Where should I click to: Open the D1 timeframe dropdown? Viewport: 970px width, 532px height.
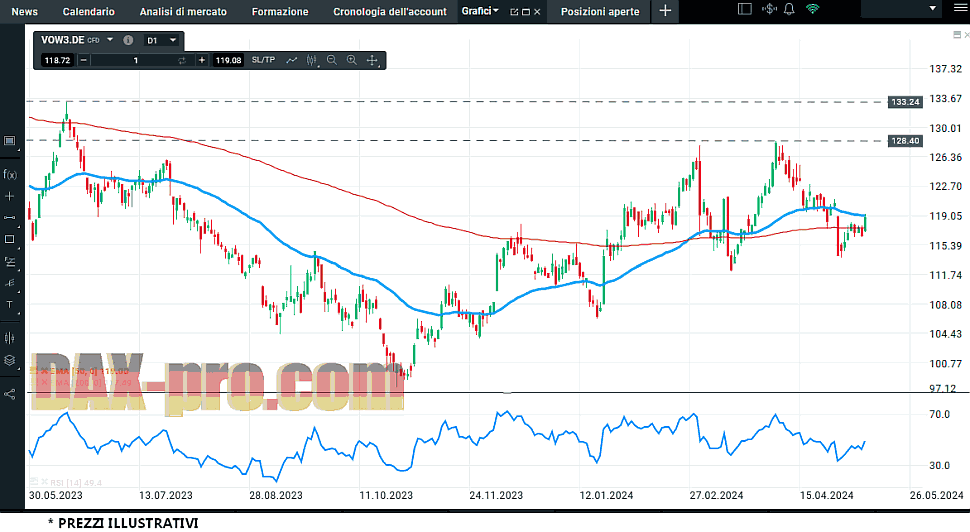click(162, 40)
